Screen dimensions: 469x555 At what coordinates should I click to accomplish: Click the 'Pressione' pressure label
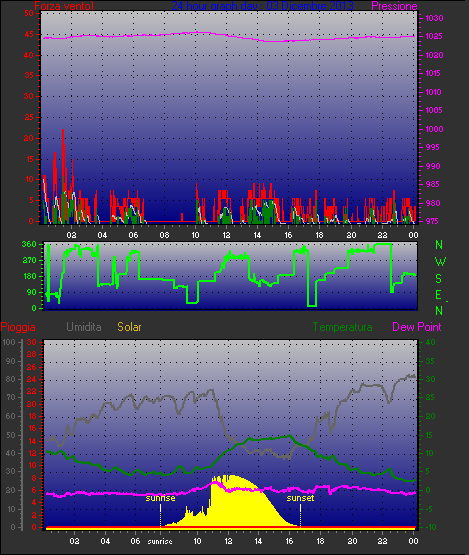[394, 6]
